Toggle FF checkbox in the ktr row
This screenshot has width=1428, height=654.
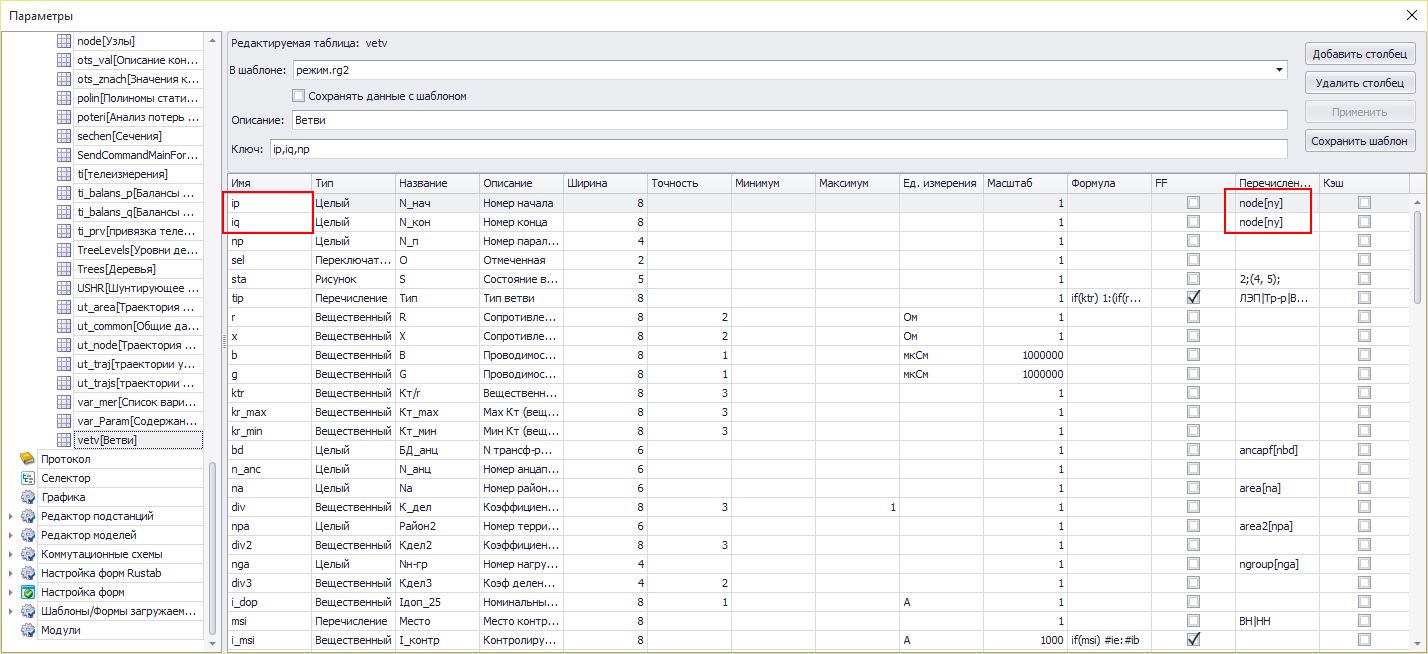tap(1193, 393)
